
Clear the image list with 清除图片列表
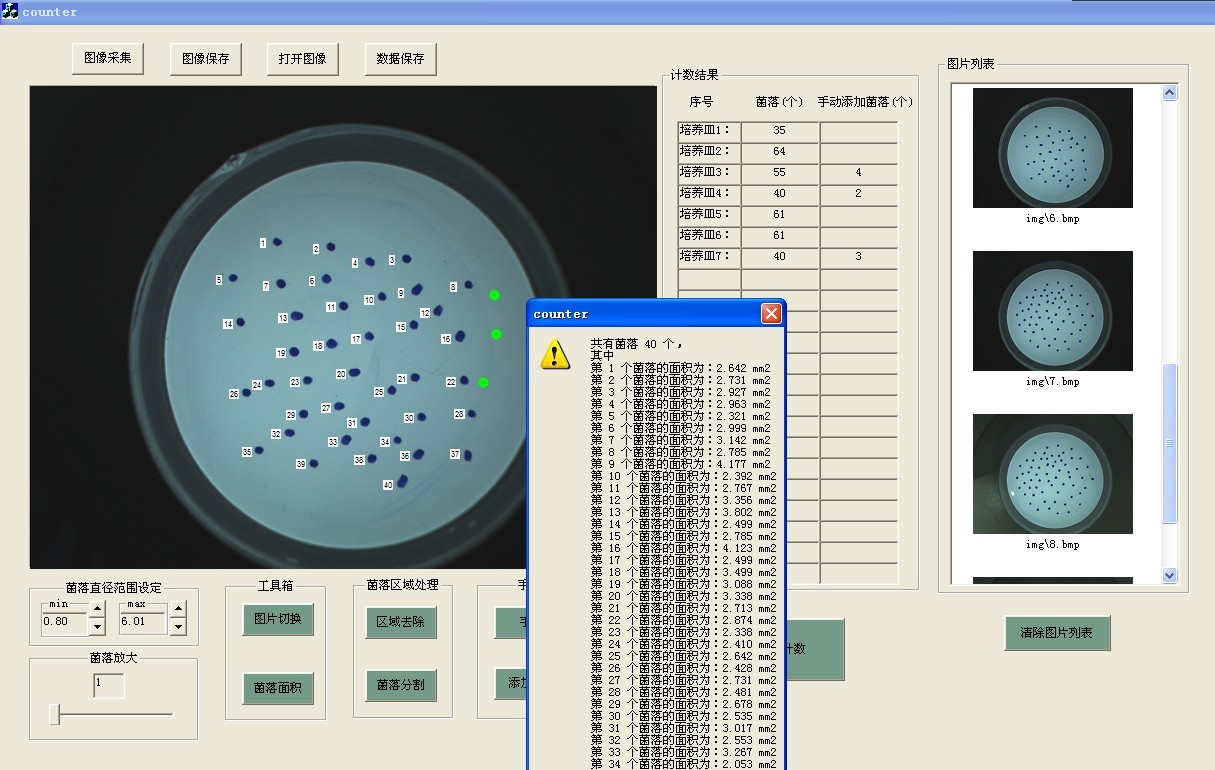pyautogui.click(x=1057, y=633)
